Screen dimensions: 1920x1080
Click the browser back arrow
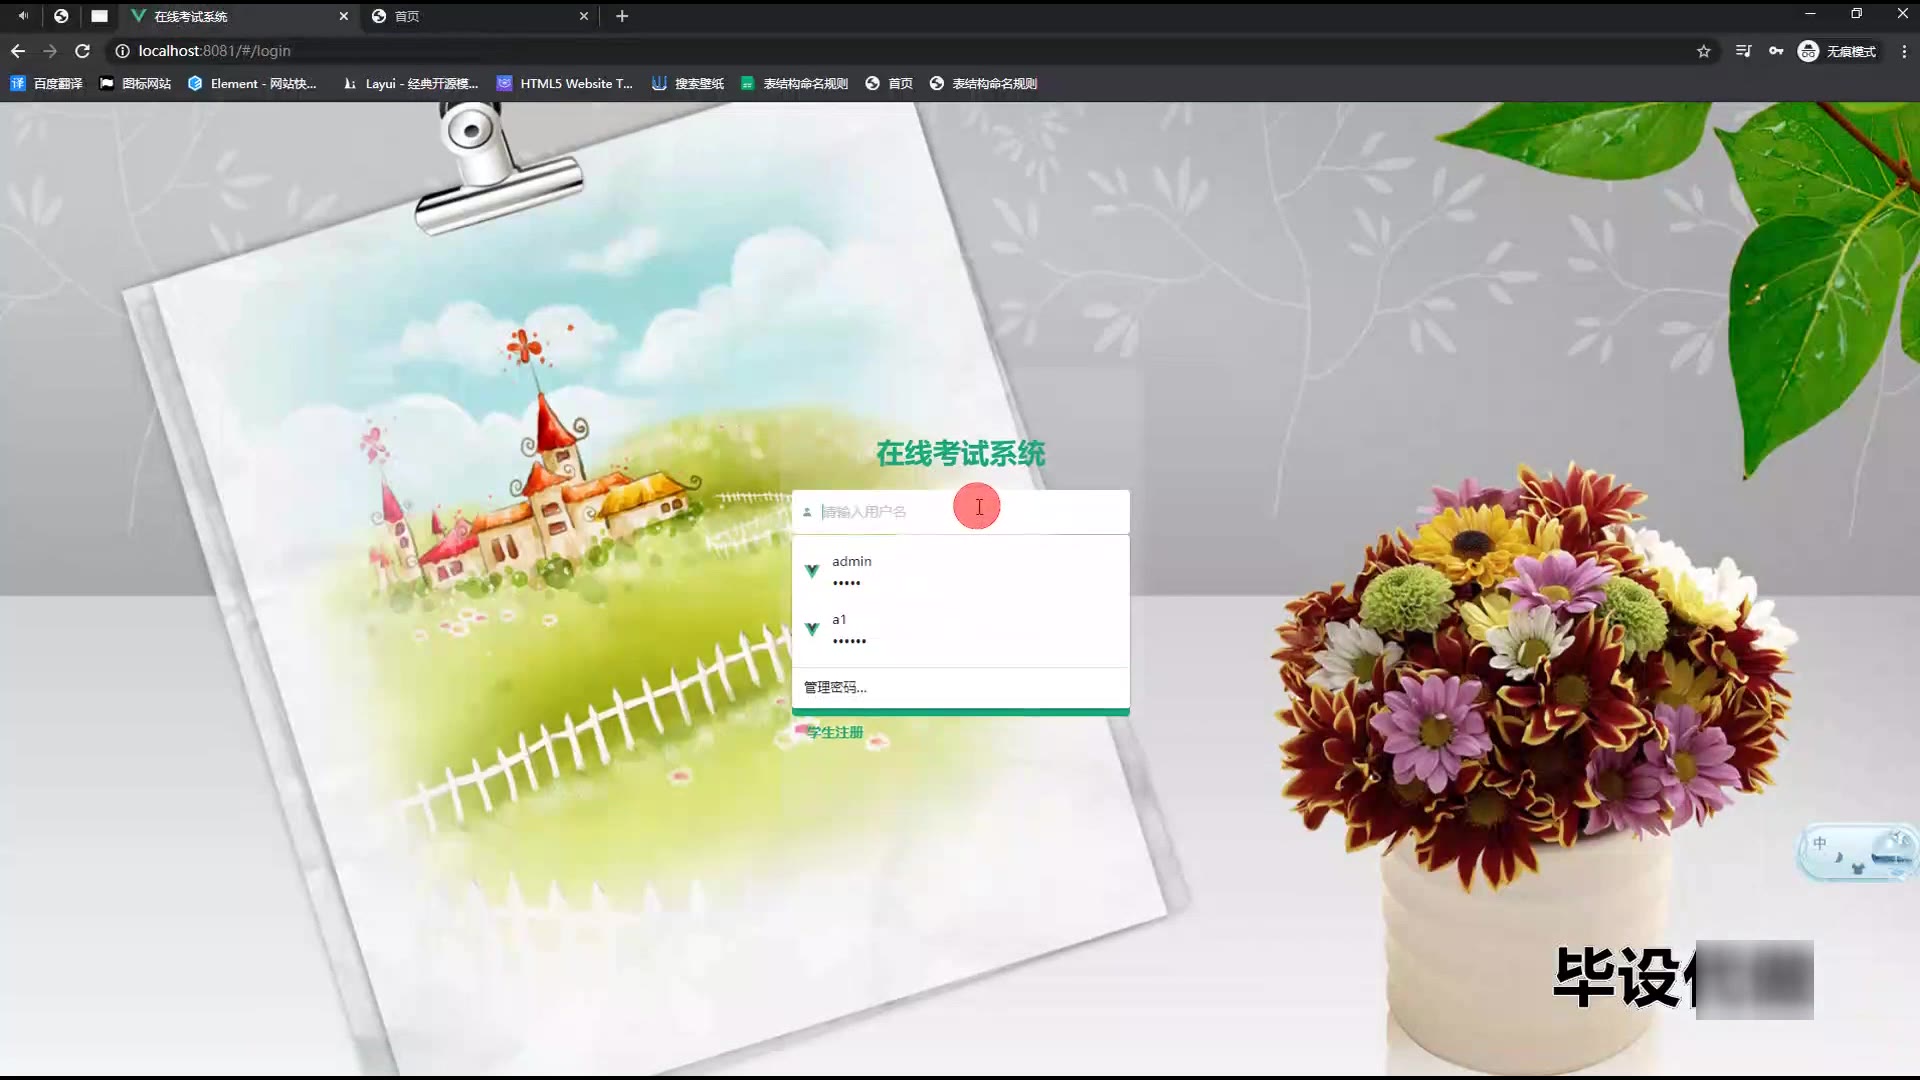18,51
